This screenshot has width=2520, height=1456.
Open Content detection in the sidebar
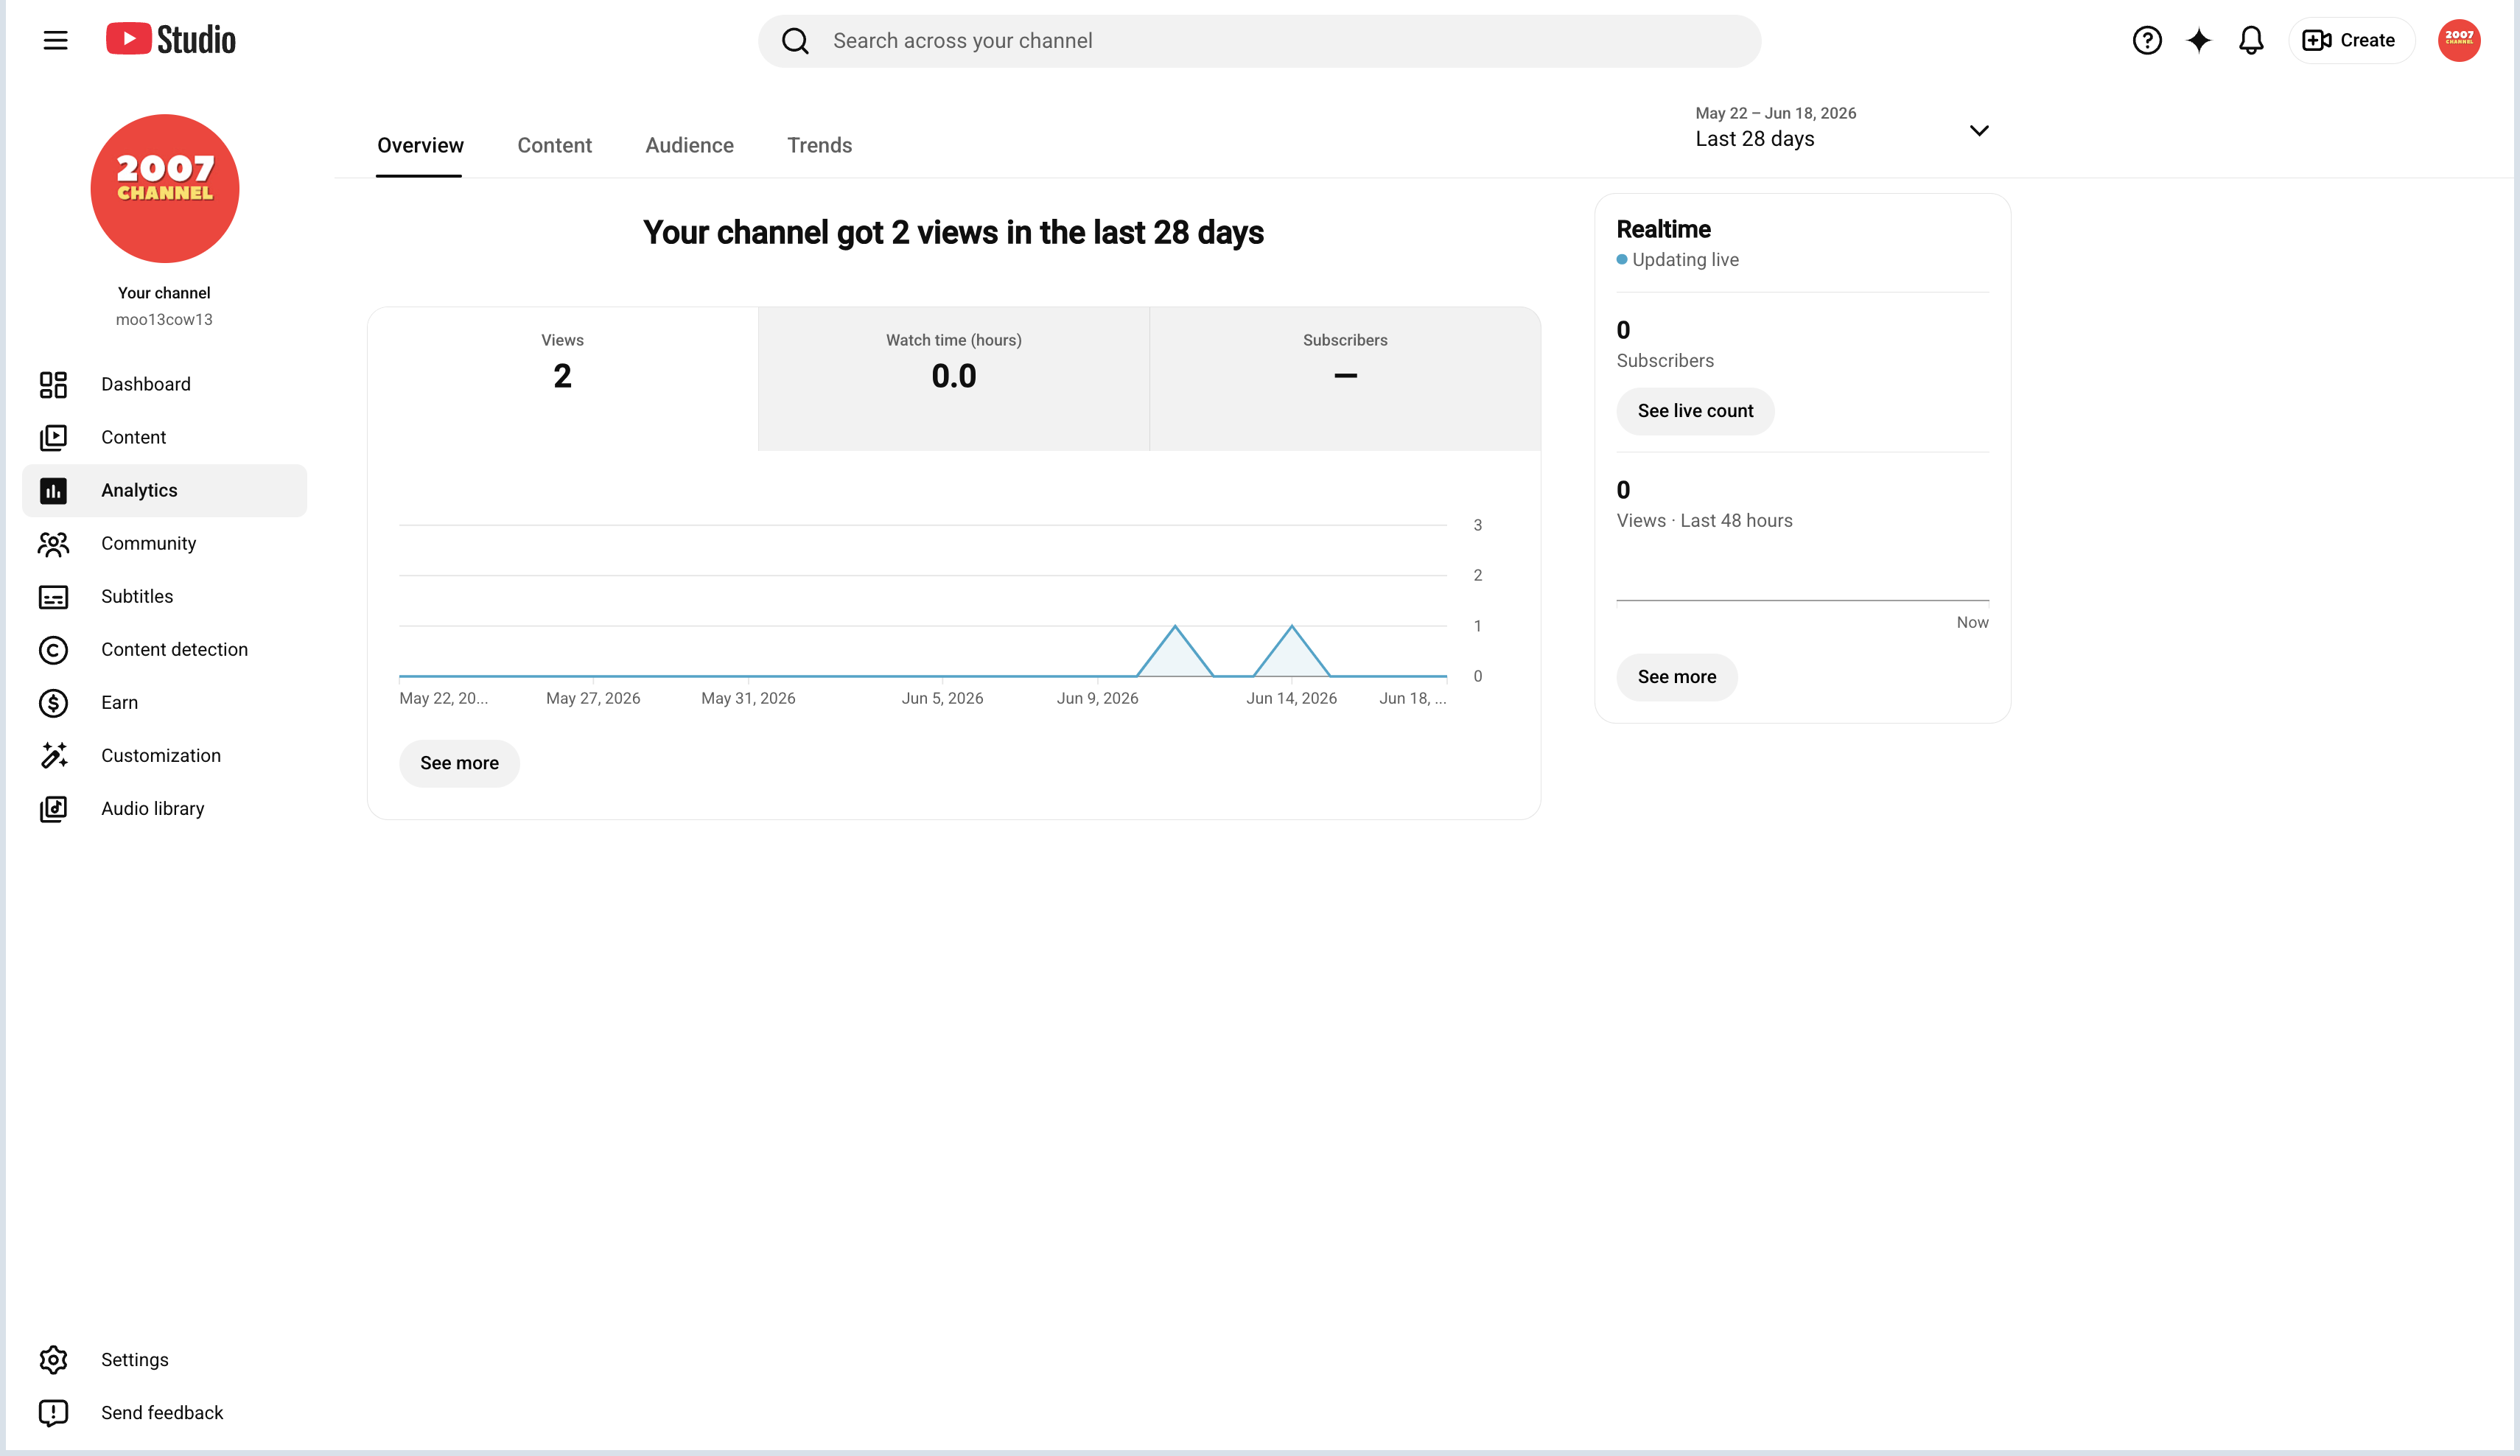[165, 649]
